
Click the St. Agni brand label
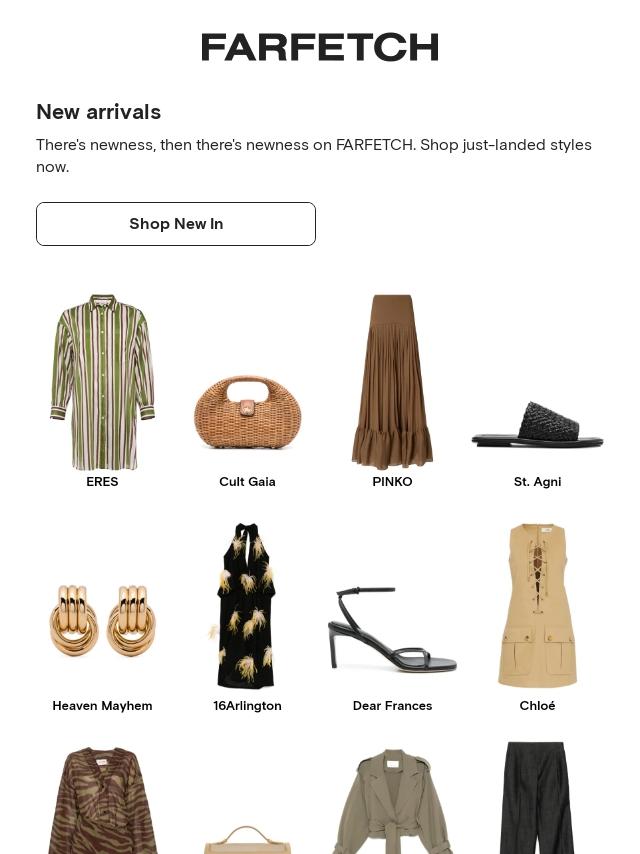point(538,481)
